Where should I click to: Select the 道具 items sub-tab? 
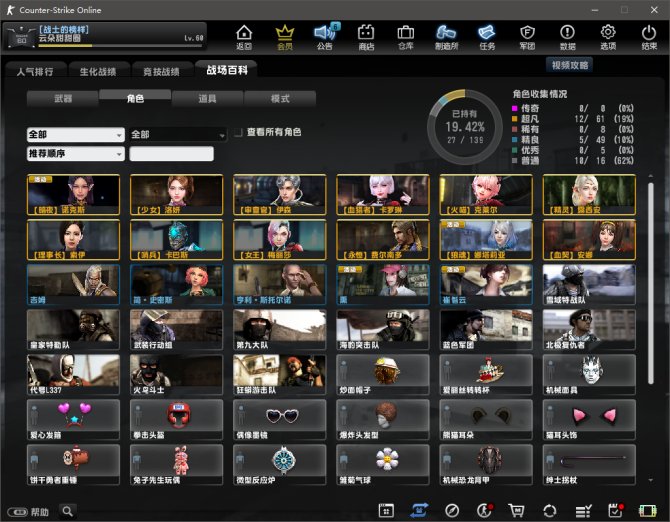pos(207,98)
